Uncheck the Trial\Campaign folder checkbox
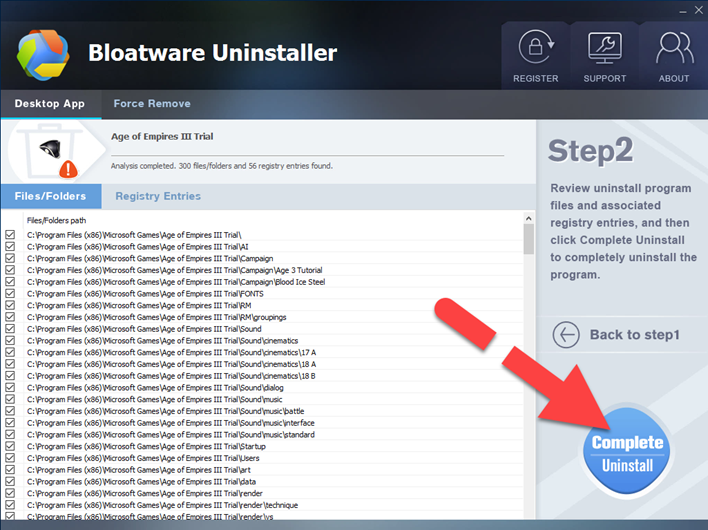Viewport: 708px width, 530px height. click(x=10, y=258)
